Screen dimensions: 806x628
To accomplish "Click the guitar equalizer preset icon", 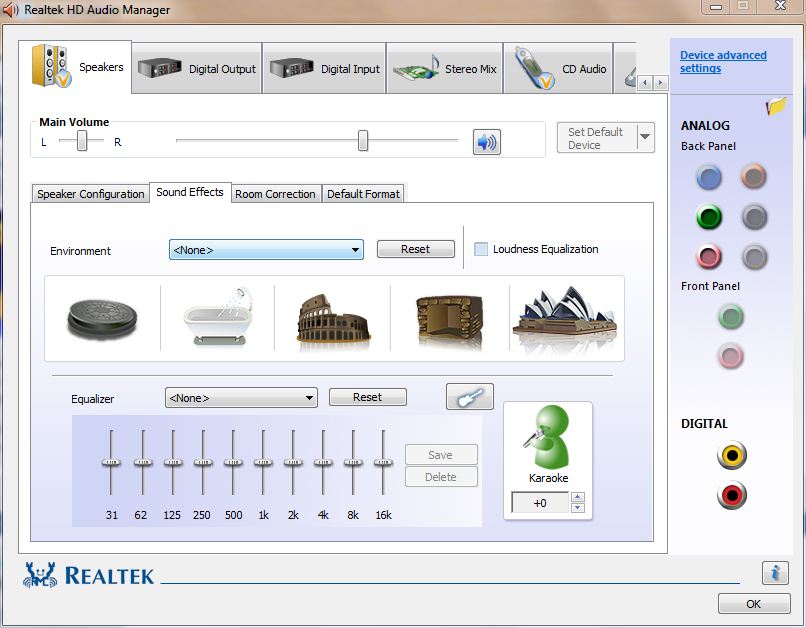I will tap(469, 397).
